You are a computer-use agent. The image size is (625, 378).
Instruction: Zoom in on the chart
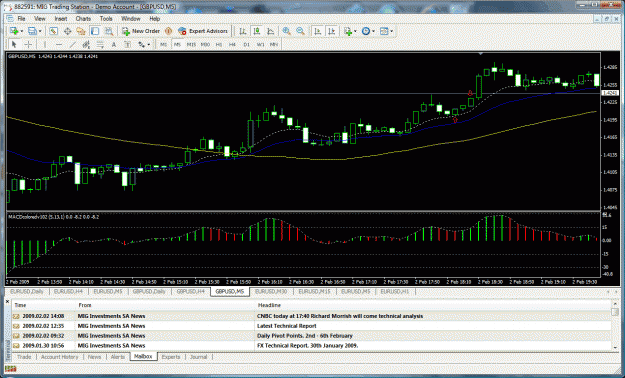[x=286, y=31]
